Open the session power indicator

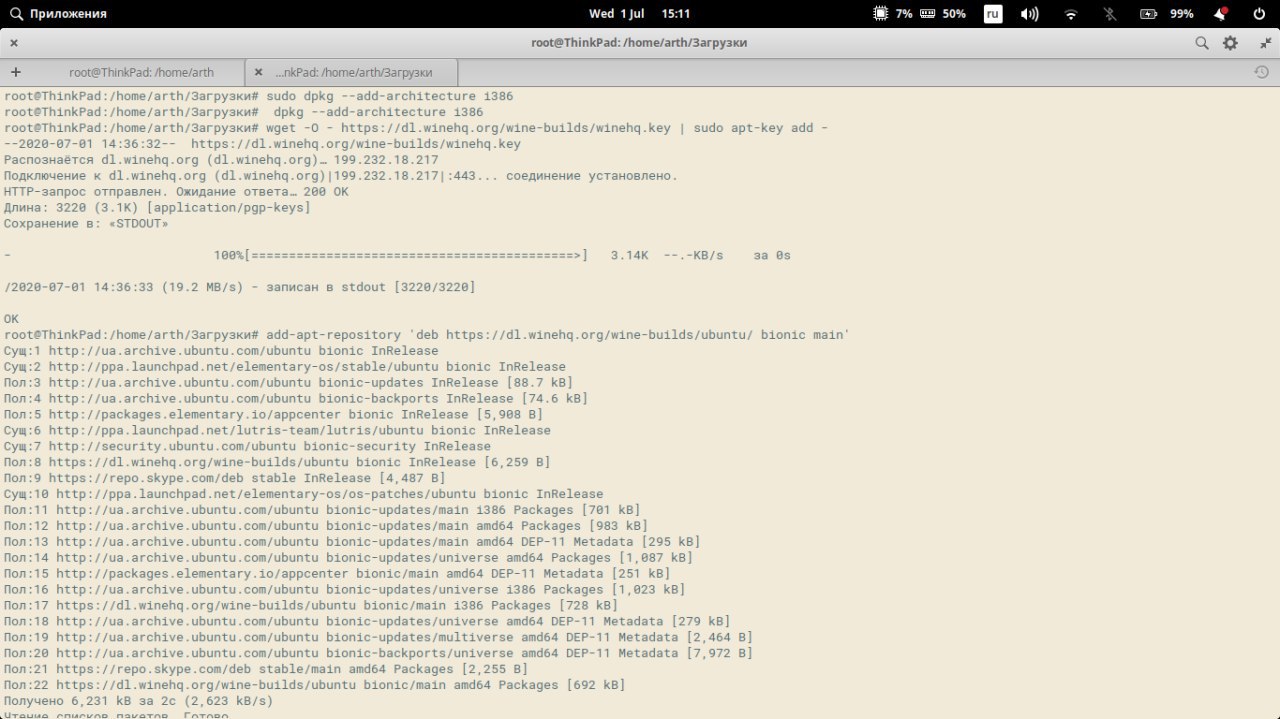[1258, 14]
